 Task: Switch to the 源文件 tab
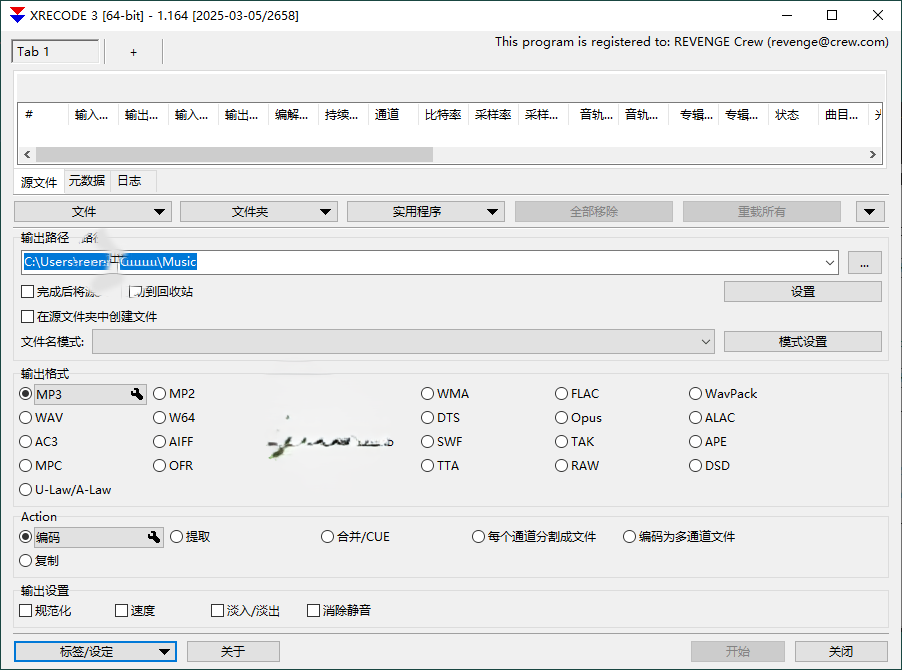pos(39,182)
